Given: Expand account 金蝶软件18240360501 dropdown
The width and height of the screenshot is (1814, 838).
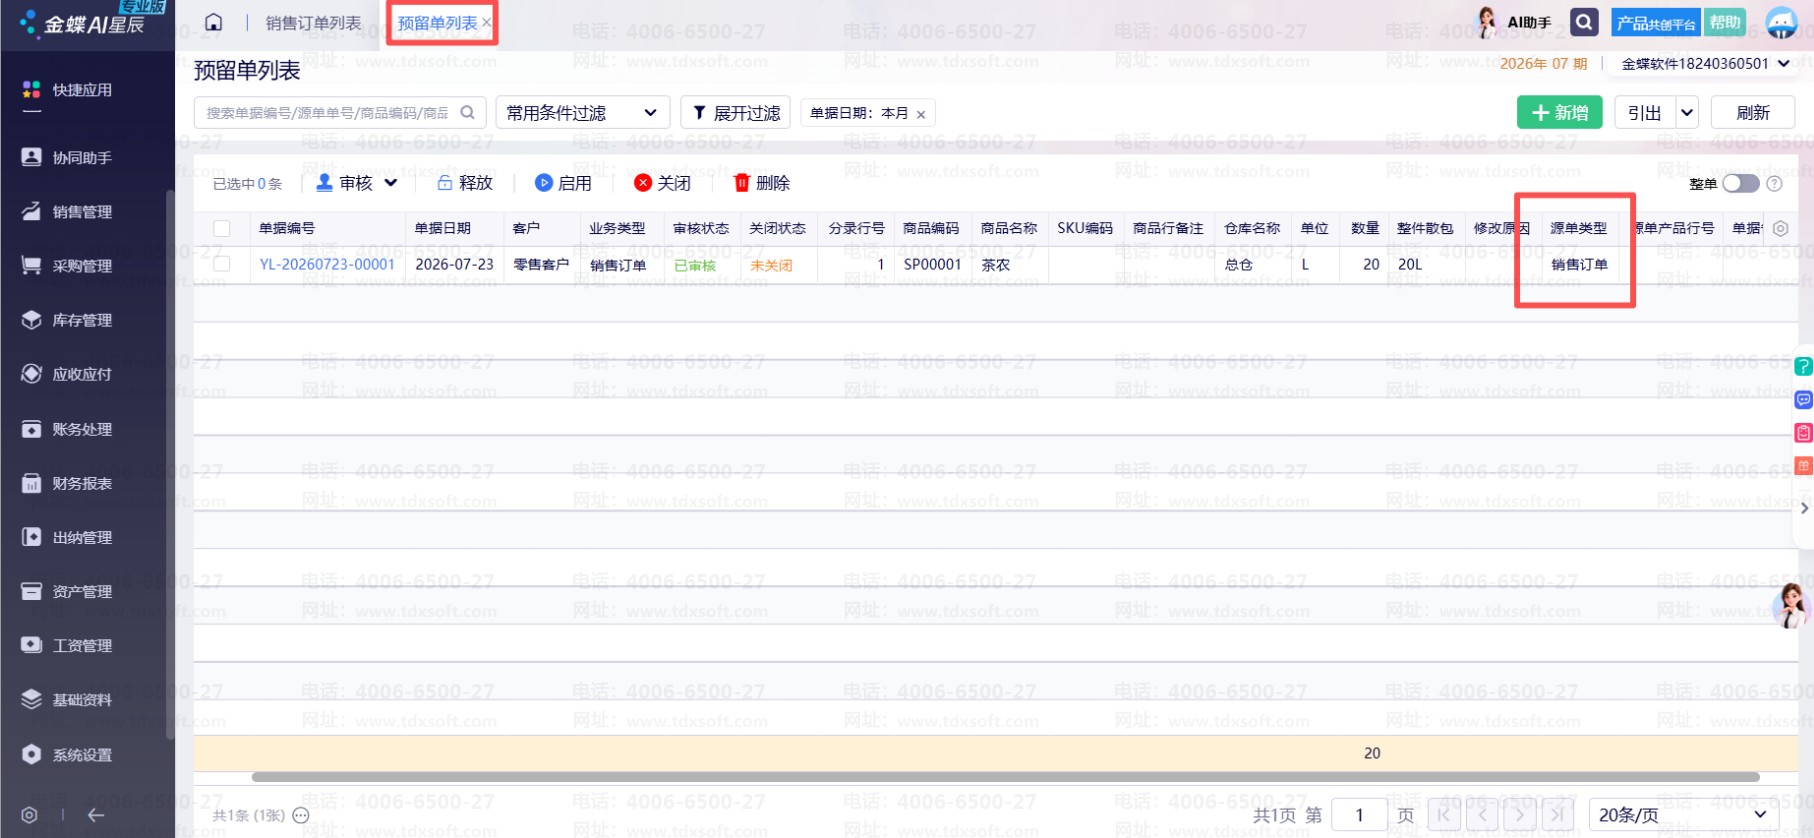Looking at the screenshot, I should point(1705,63).
